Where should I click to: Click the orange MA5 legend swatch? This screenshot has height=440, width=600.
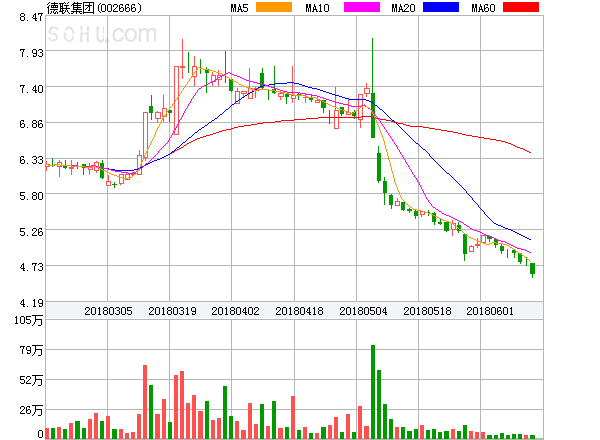274,7
